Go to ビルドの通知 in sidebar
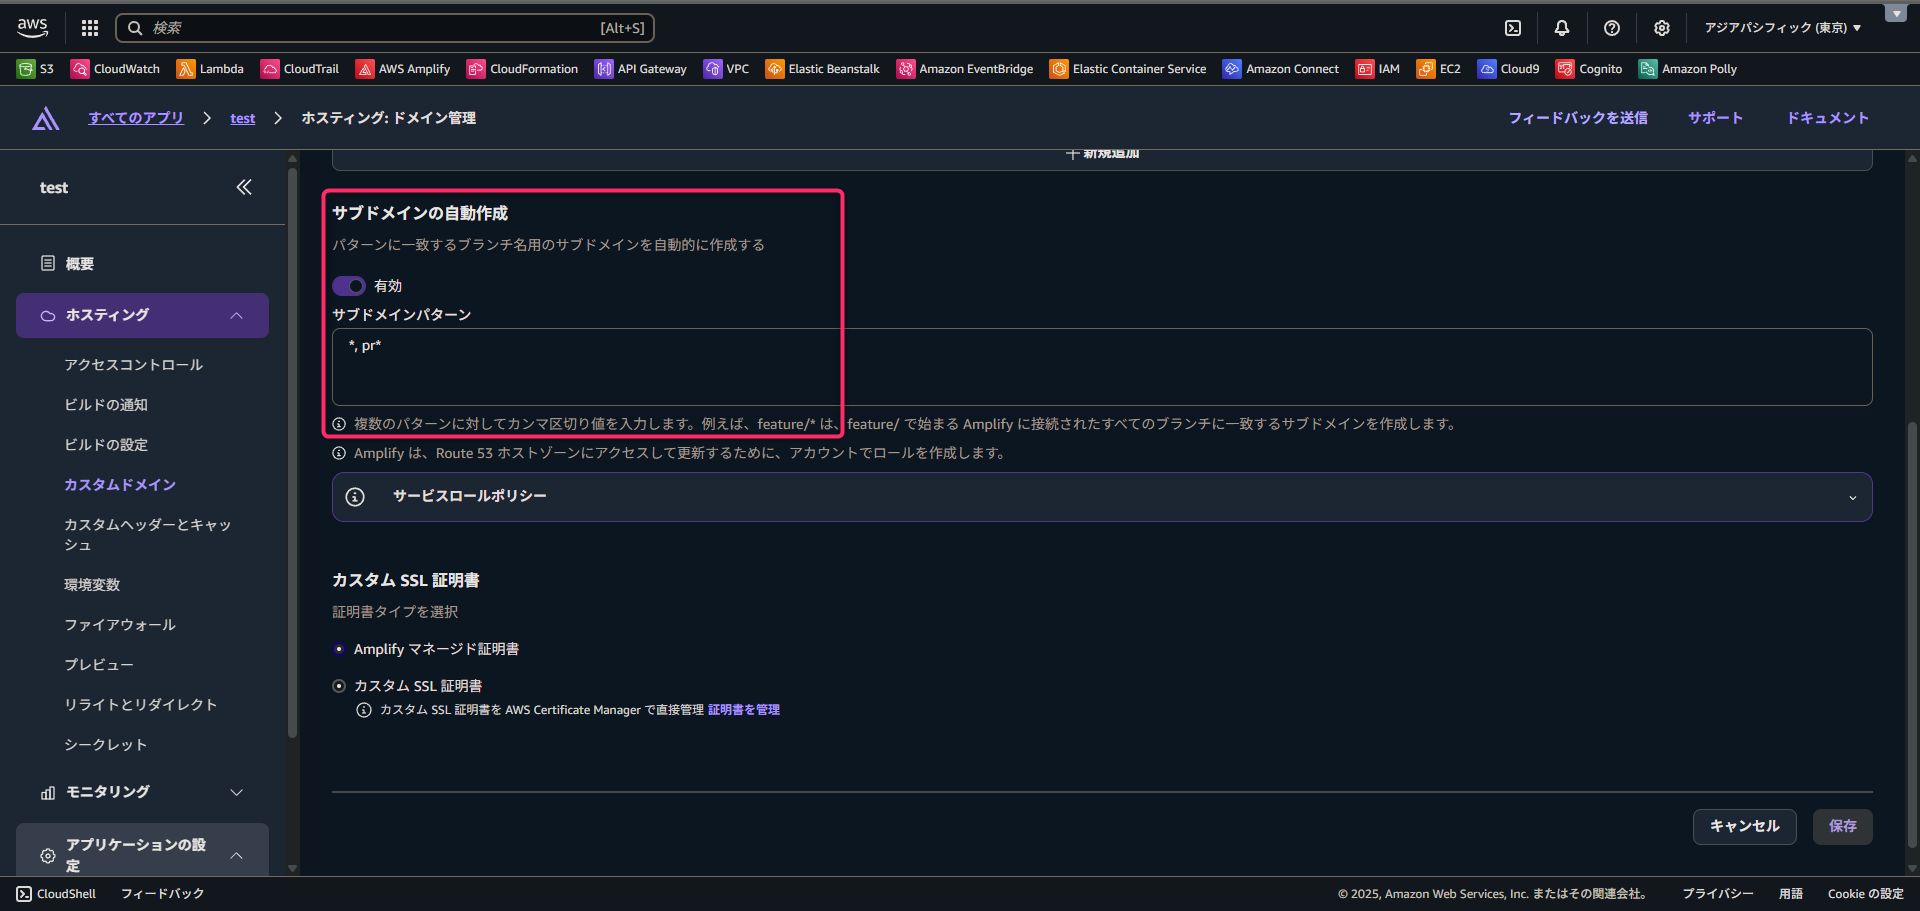The image size is (1920, 911). (x=106, y=405)
